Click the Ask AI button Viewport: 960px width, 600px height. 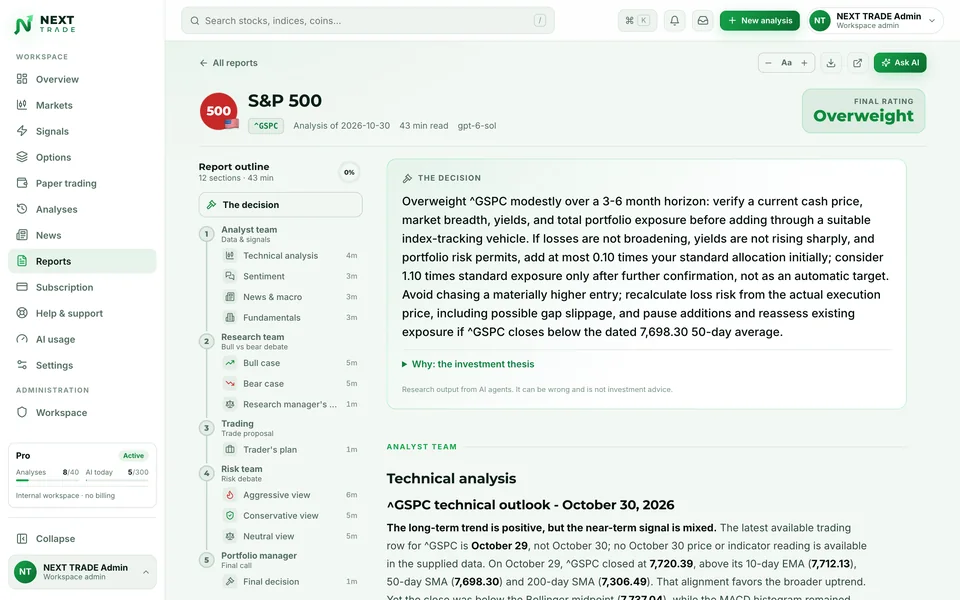point(900,62)
